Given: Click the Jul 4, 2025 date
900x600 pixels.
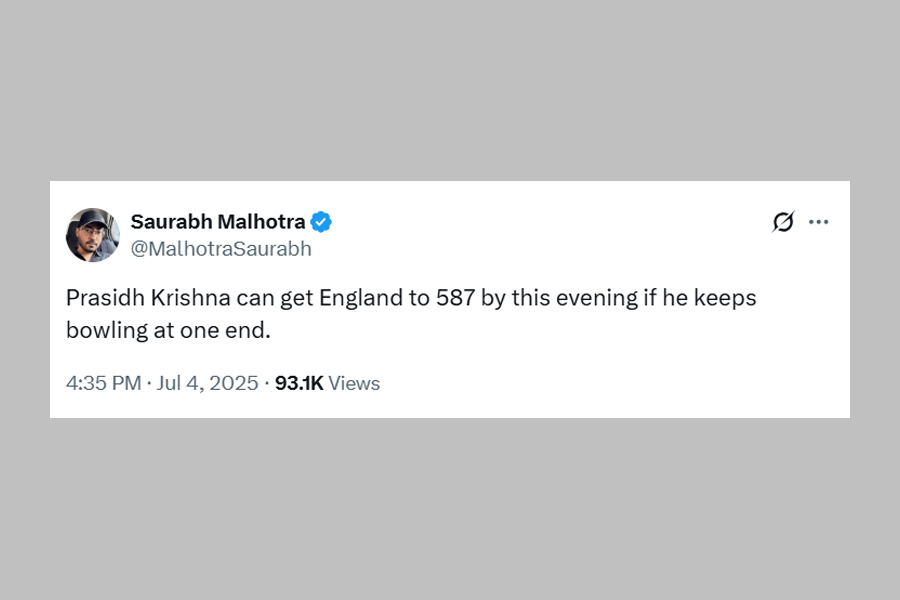Looking at the screenshot, I should 209,383.
